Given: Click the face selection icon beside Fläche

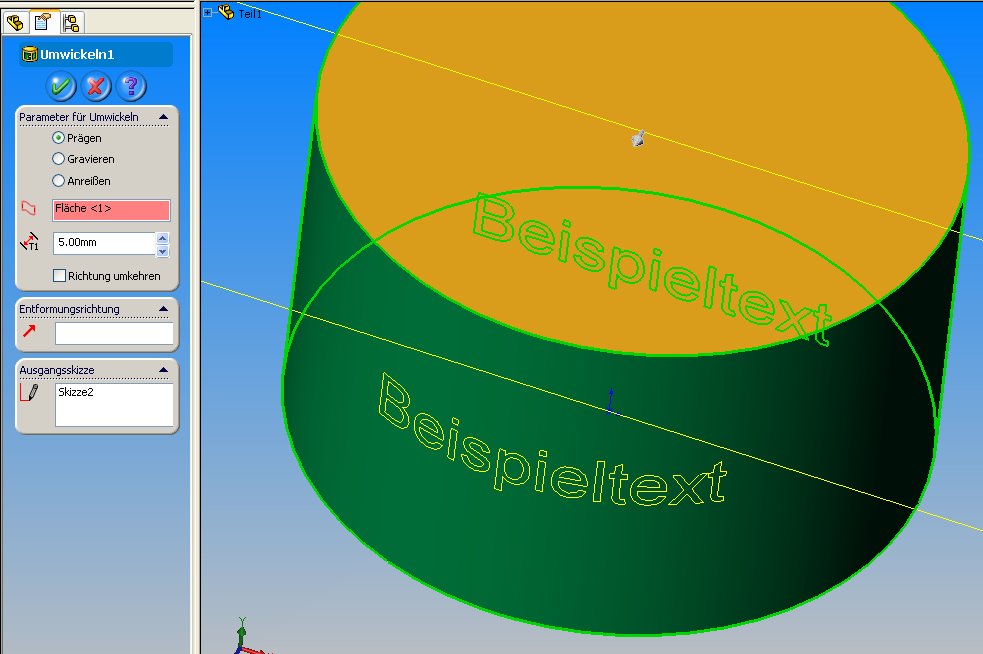Looking at the screenshot, I should (29, 208).
